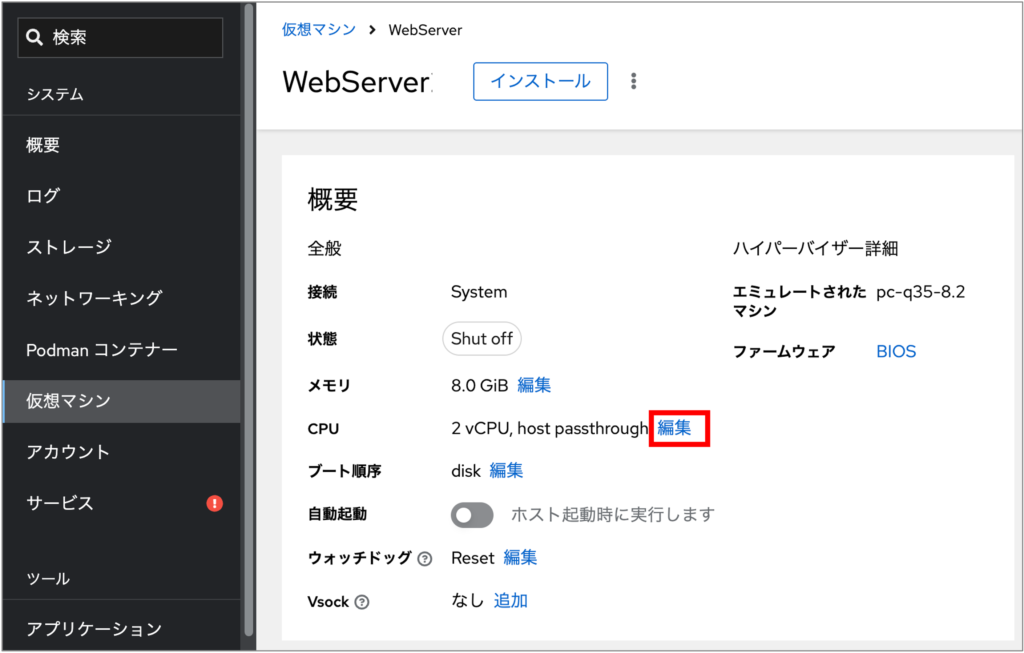This screenshot has height=653, width=1024.
Task: Open アカウント in sidebar
Action: click(x=121, y=452)
